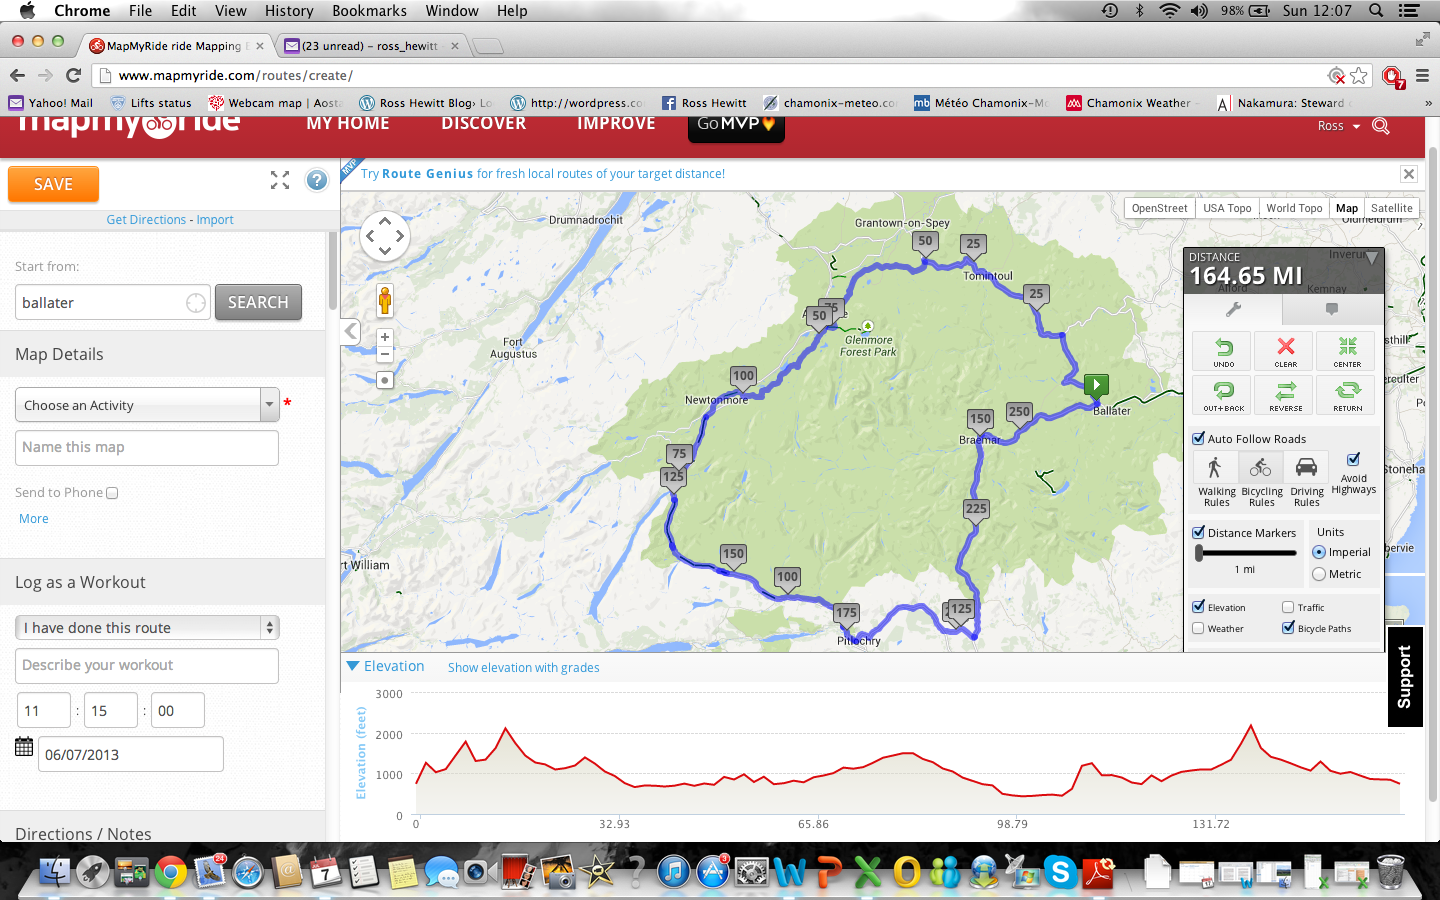Reverse the route direction
This screenshot has height=900, width=1440.
click(x=1285, y=394)
